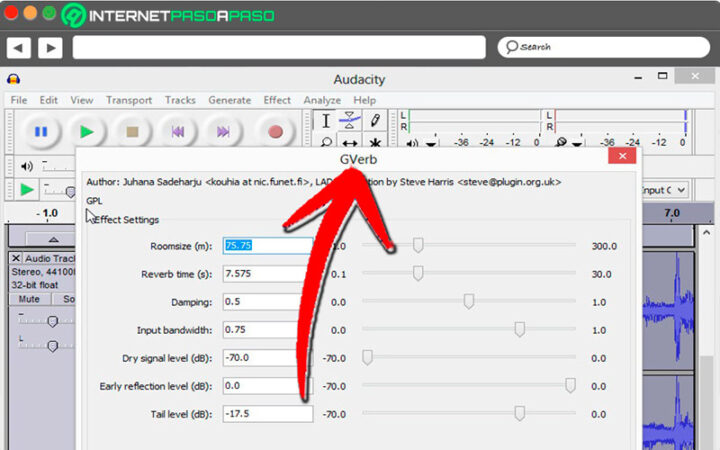Click the Stop button in transport toolbar
This screenshot has height=450, width=720.
[132, 132]
